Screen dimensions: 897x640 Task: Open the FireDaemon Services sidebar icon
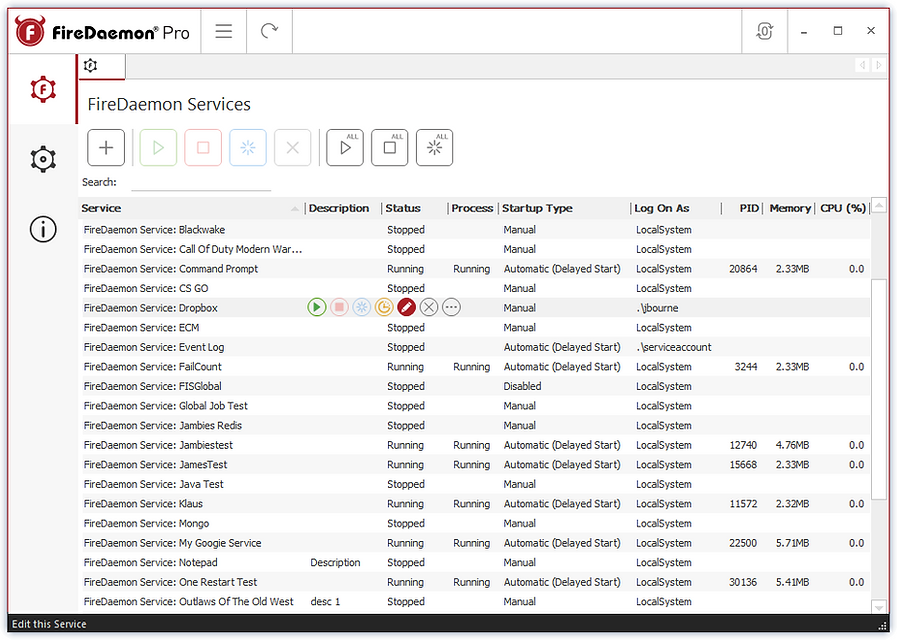point(43,90)
